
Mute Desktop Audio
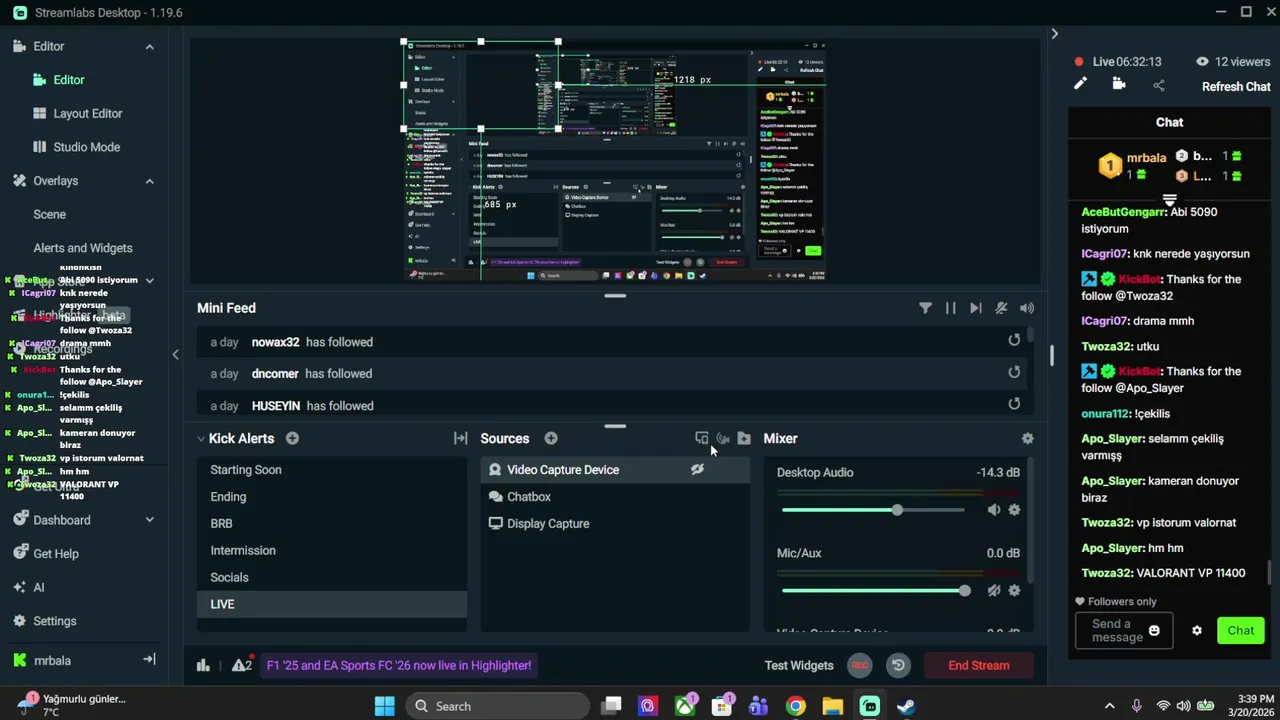(993, 510)
